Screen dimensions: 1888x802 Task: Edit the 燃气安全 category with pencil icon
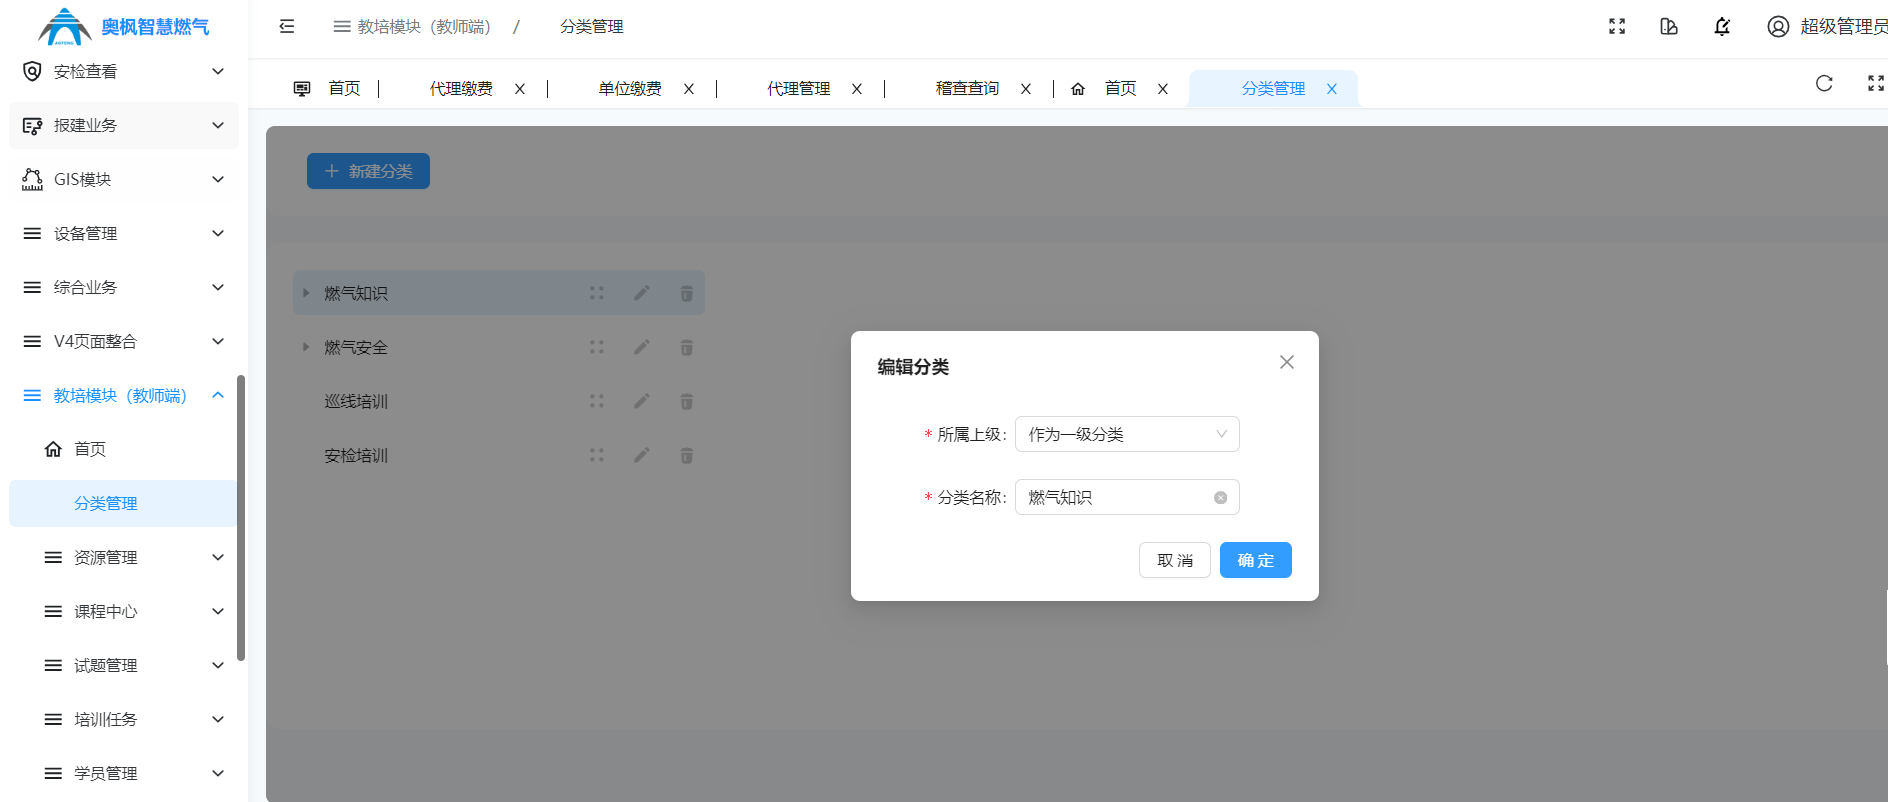(x=642, y=347)
